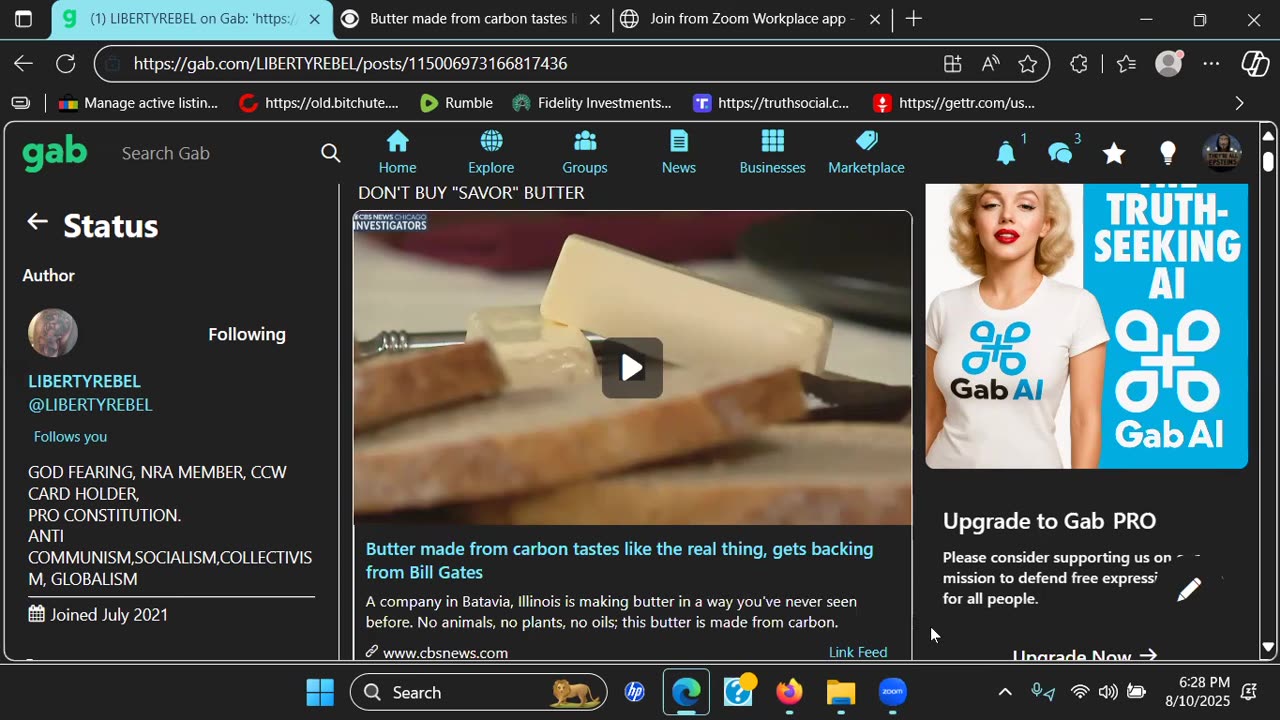1280x720 pixels.
Task: Open the Explore section
Action: 491,153
